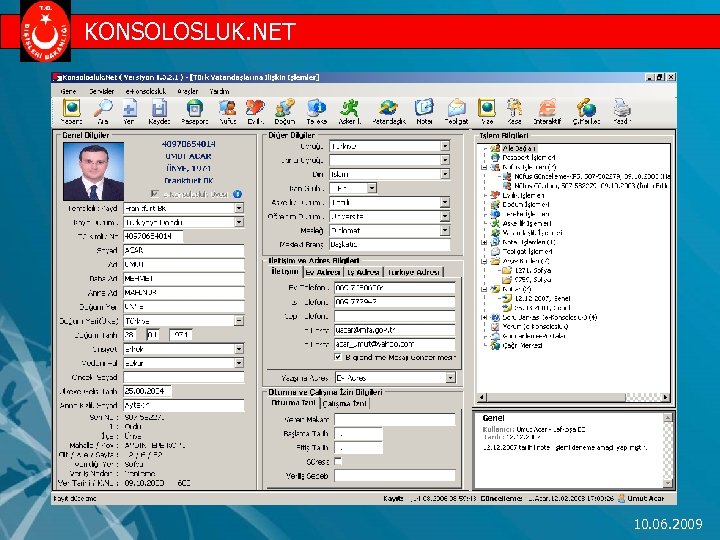The image size is (720, 540).
Task: Select Tebligat İşlemleri in the tree
Action: tap(527, 251)
